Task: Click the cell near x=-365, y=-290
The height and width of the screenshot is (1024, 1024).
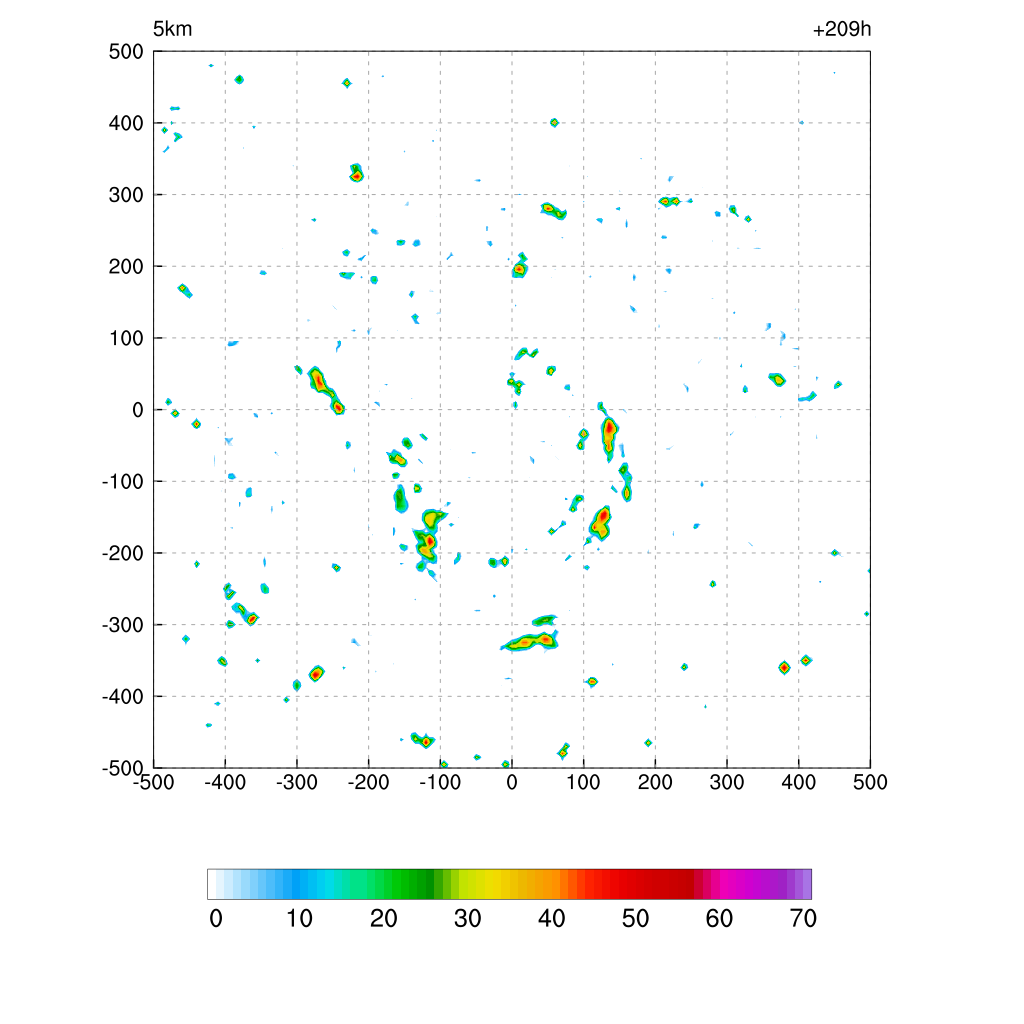Action: coord(252,618)
